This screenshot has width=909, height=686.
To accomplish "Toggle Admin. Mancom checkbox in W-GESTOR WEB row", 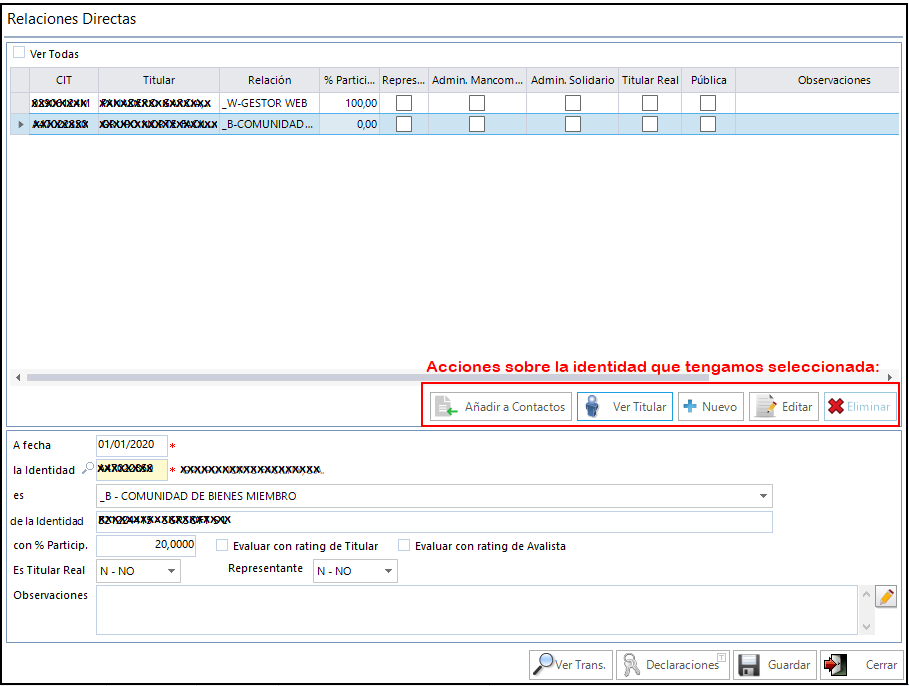I will click(x=477, y=103).
